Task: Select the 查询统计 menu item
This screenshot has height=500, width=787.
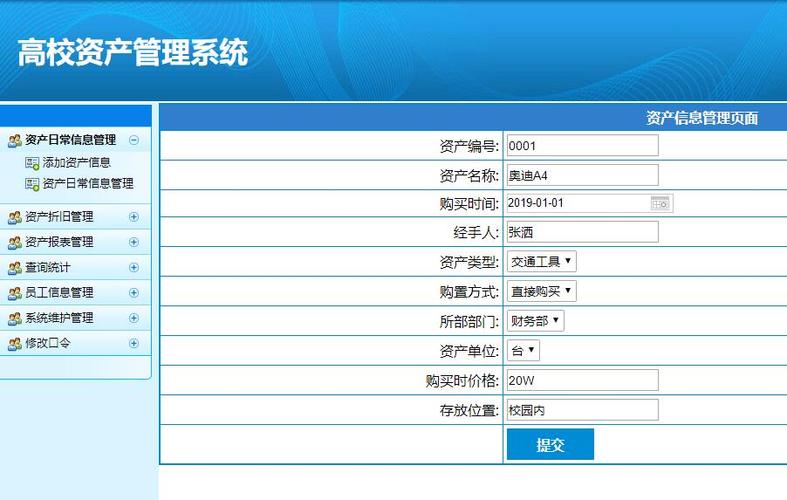Action: point(48,268)
